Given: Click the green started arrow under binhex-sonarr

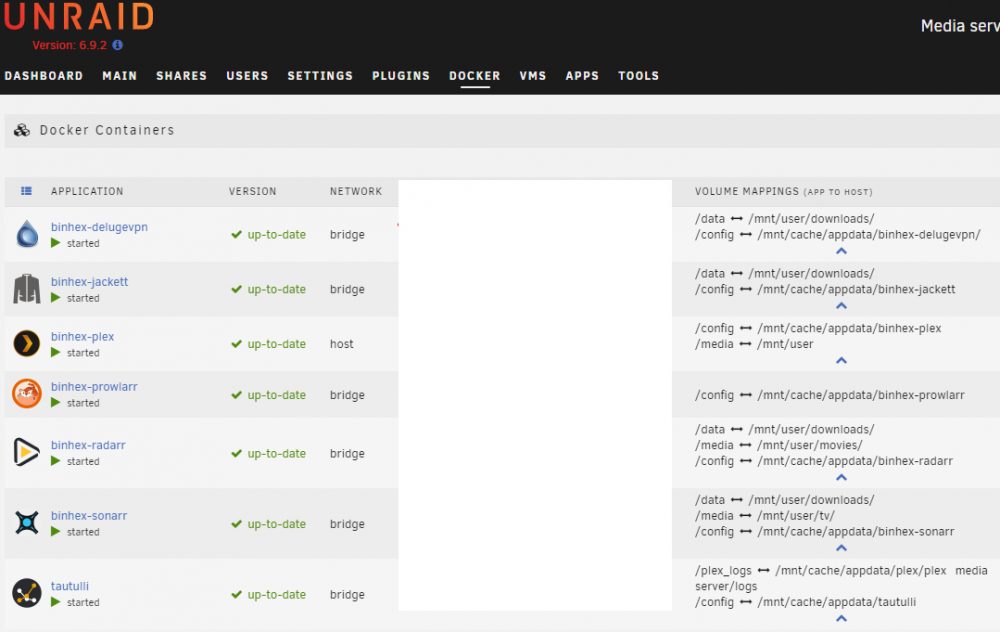Looking at the screenshot, I should click(55, 532).
